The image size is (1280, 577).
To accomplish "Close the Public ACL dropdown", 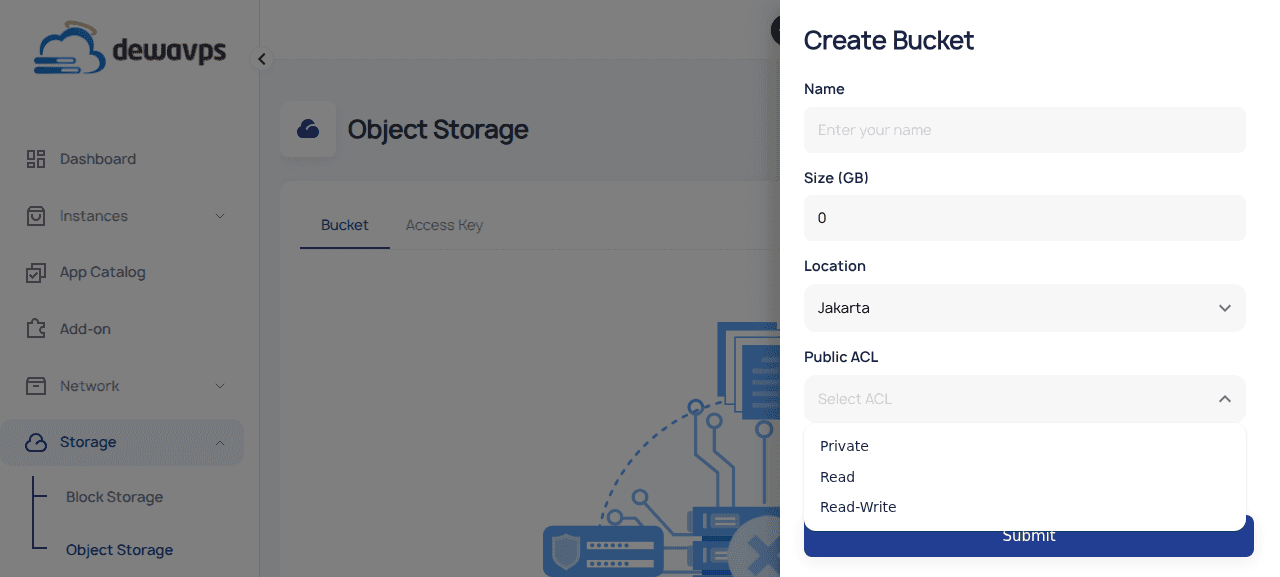I will [x=1224, y=399].
